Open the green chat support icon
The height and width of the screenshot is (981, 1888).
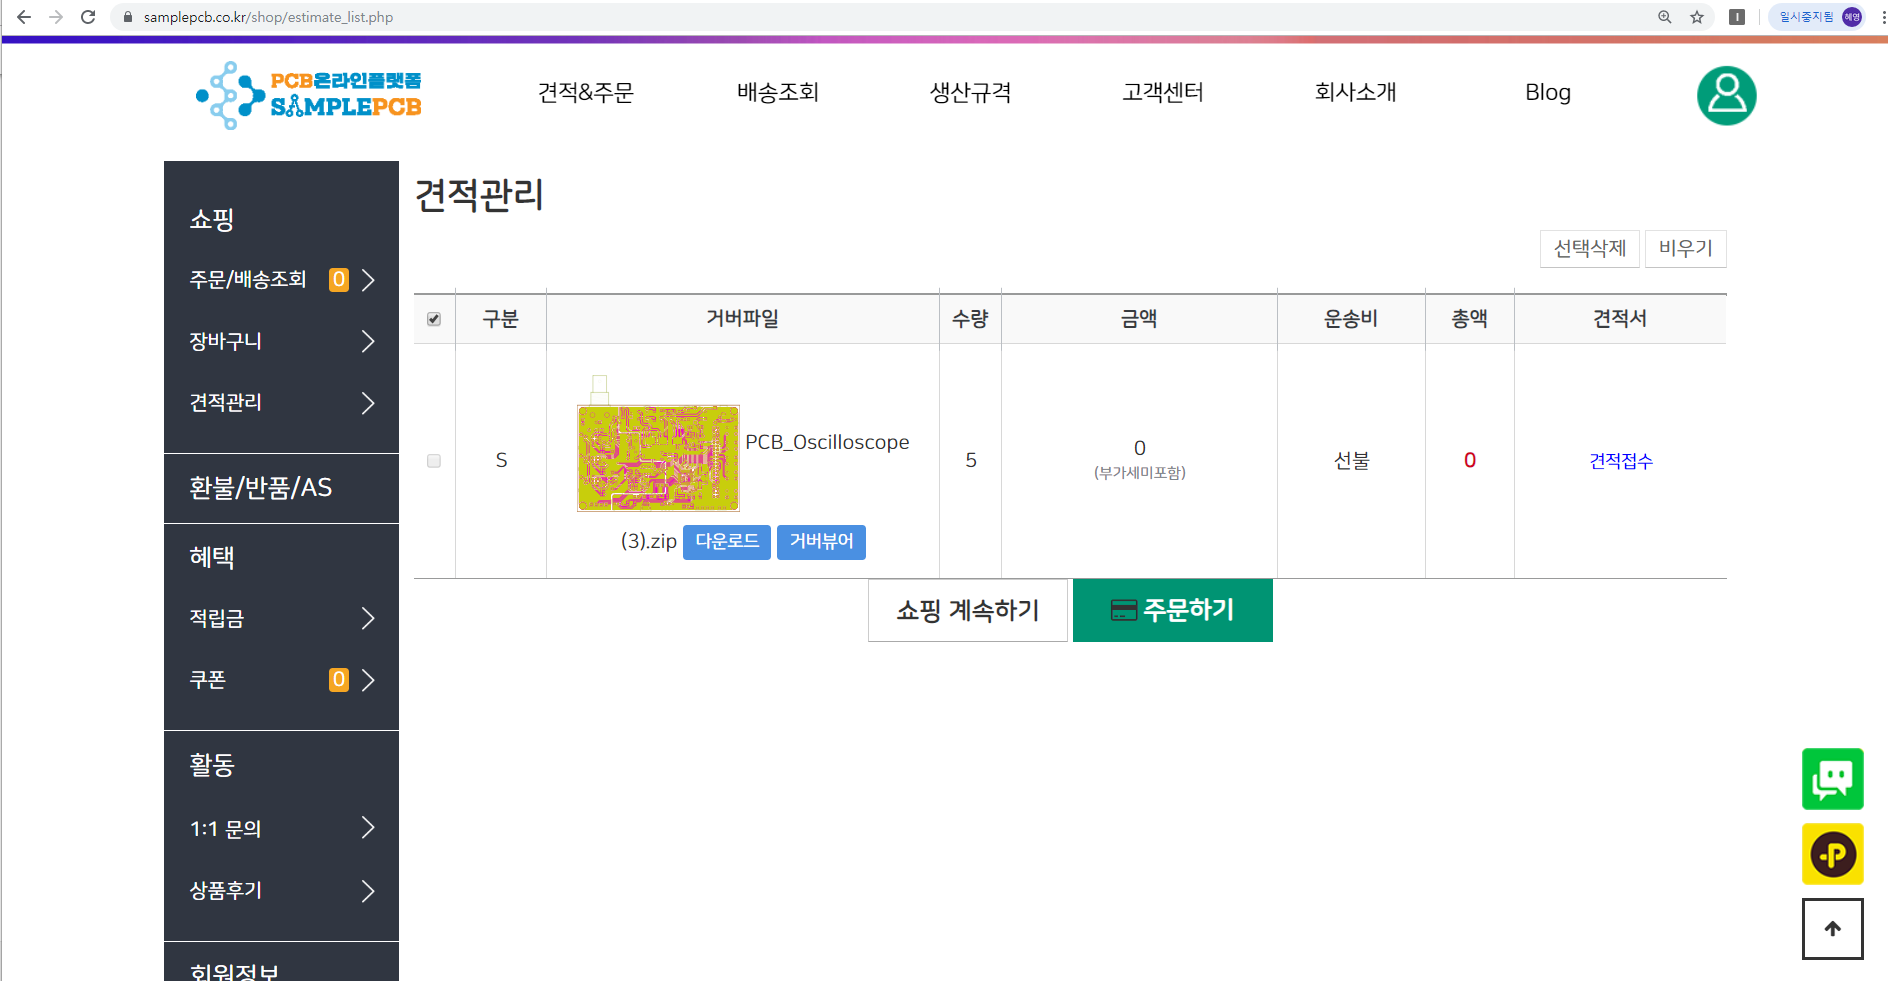pos(1832,779)
